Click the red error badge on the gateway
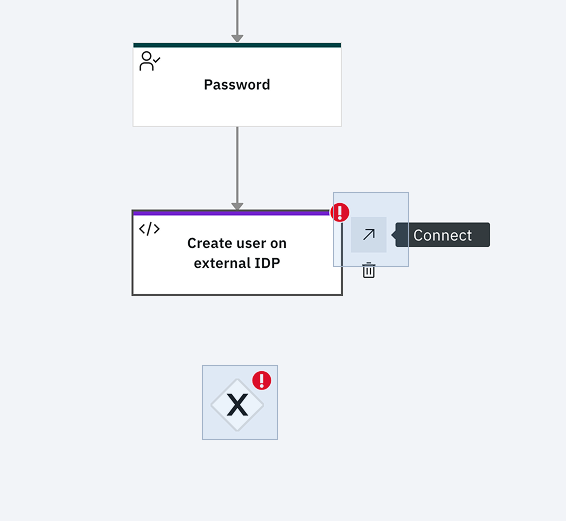The width and height of the screenshot is (566, 521). pyautogui.click(x=262, y=381)
